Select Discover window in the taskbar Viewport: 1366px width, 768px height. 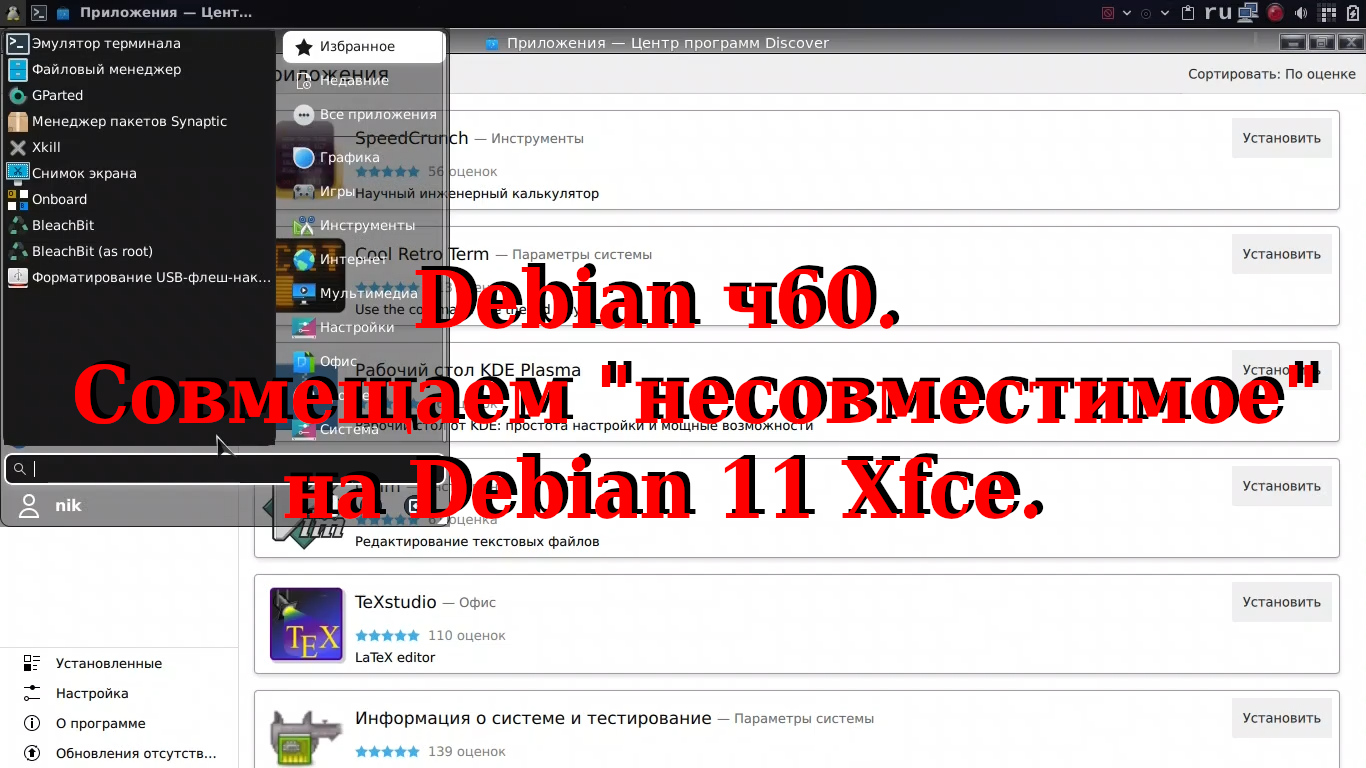(155, 13)
